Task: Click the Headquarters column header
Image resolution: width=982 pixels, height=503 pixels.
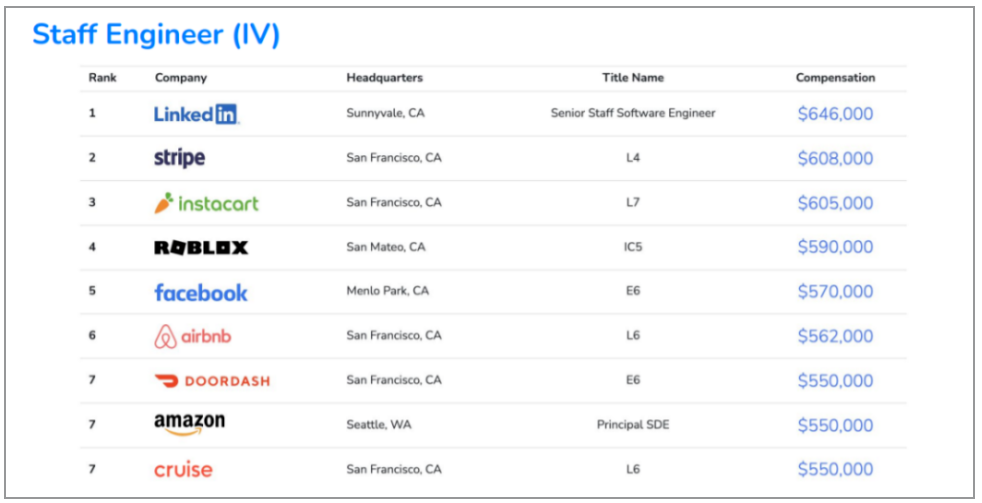Action: coord(385,78)
